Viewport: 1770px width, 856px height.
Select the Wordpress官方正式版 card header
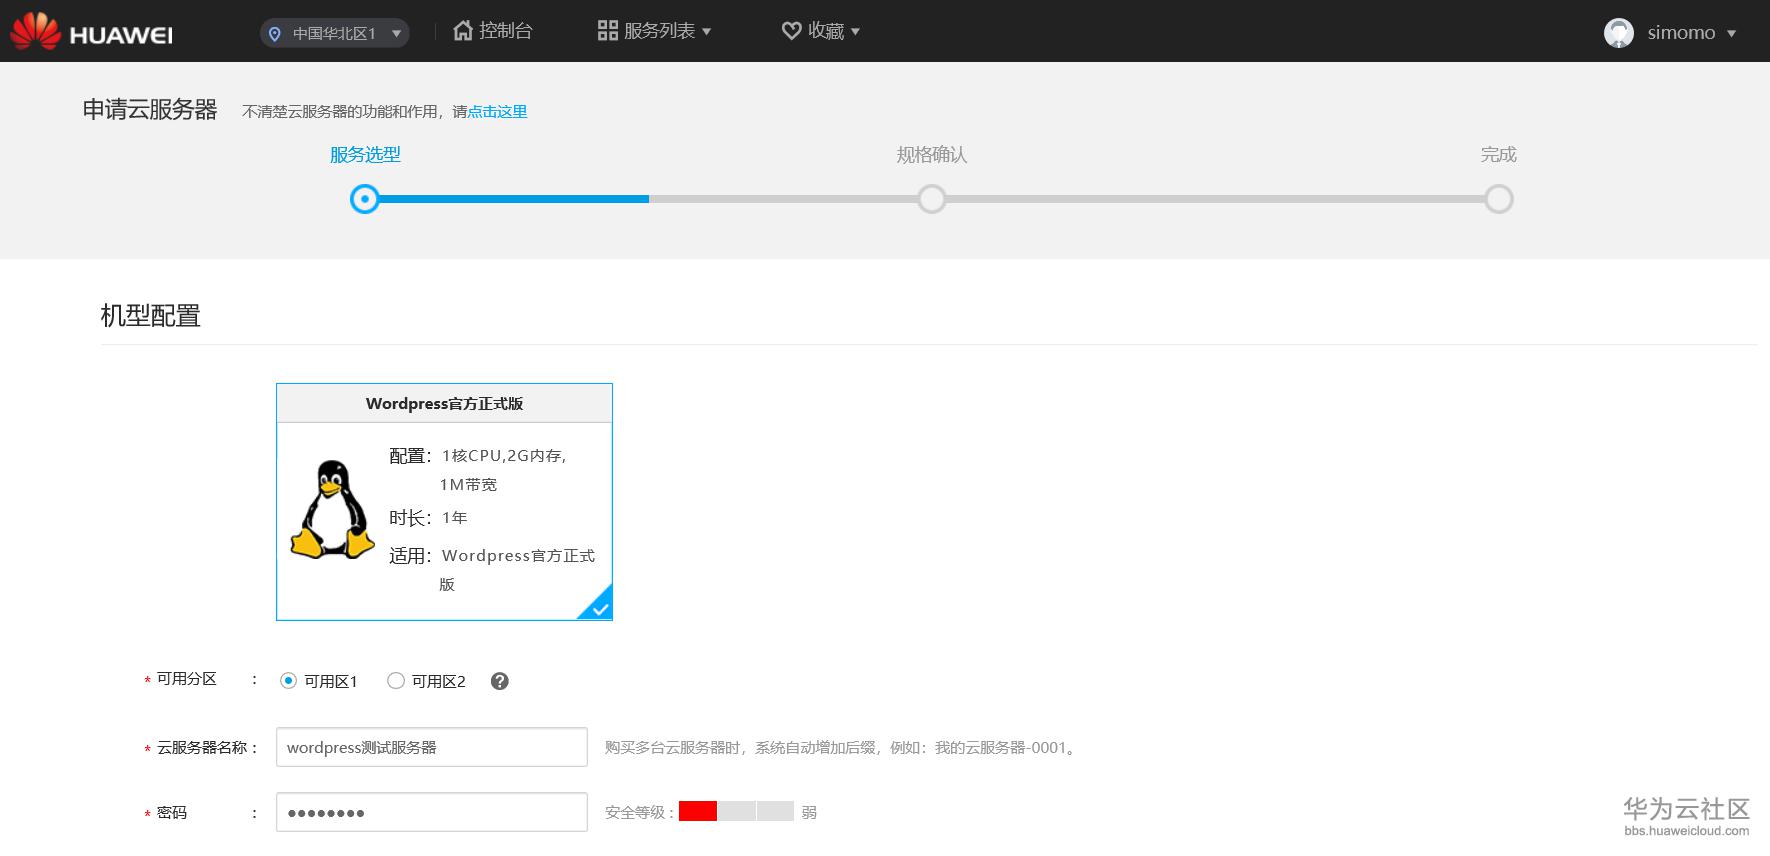[444, 404]
